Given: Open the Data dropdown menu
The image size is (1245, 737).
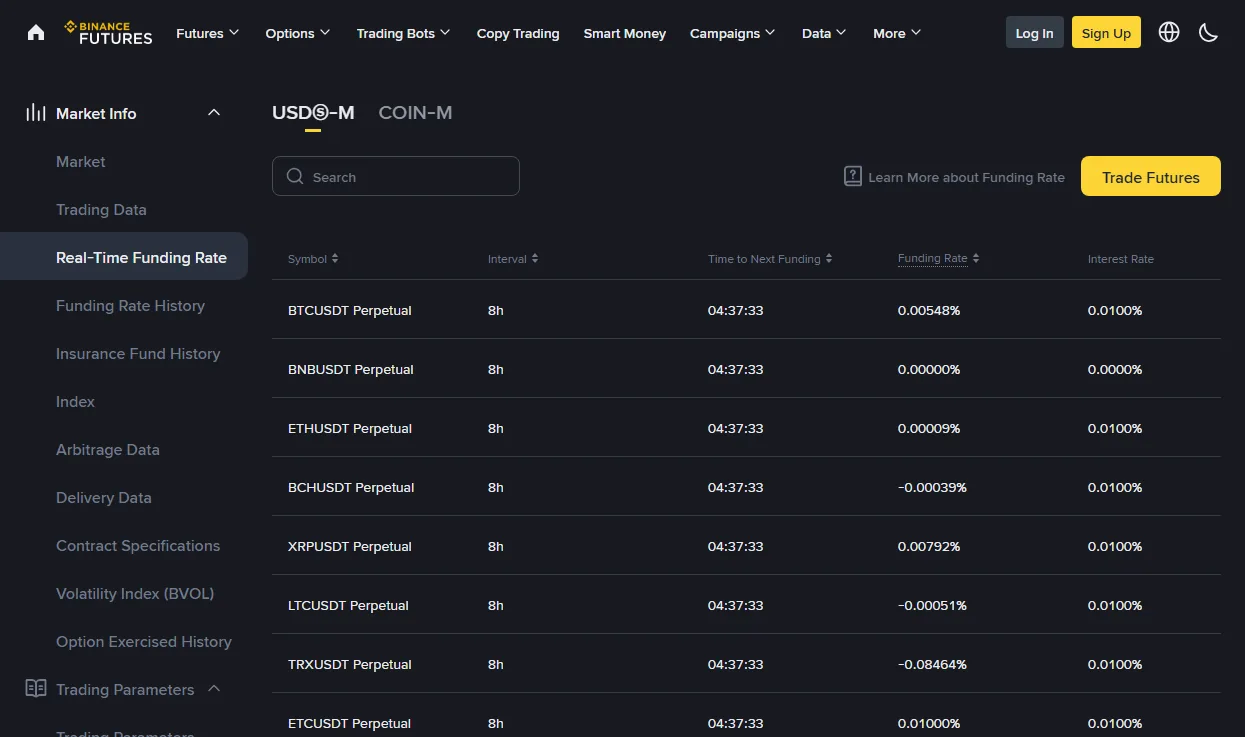Looking at the screenshot, I should pos(824,33).
